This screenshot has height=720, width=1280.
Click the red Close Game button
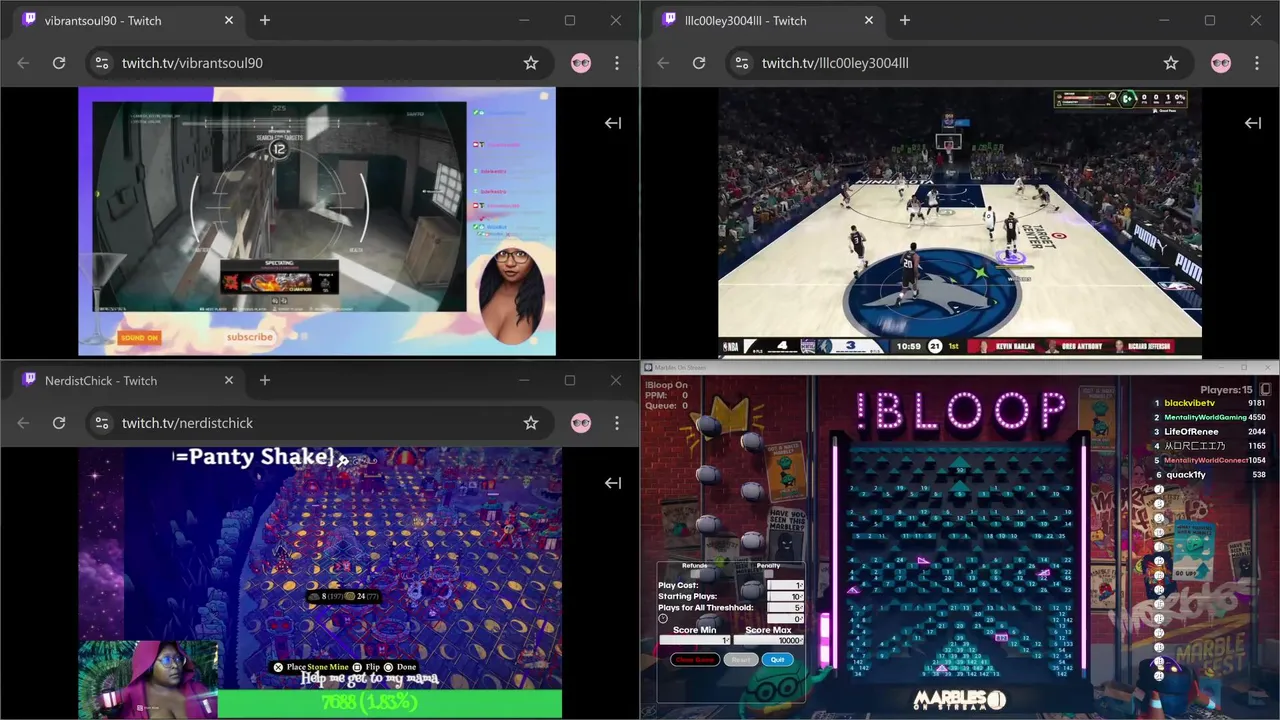pyautogui.click(x=695, y=660)
